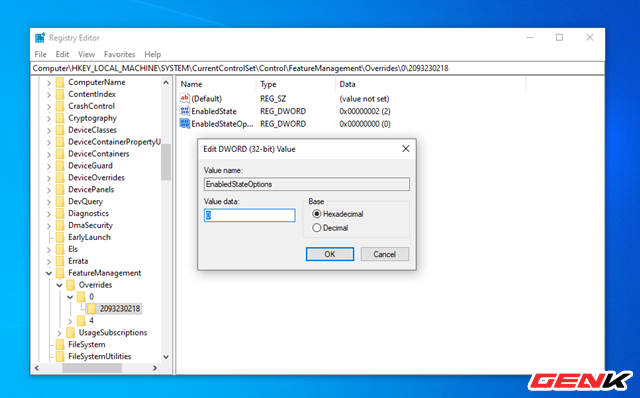Click the DeviceOverrides folder icon
This screenshot has height=398, width=640.
(x=60, y=178)
